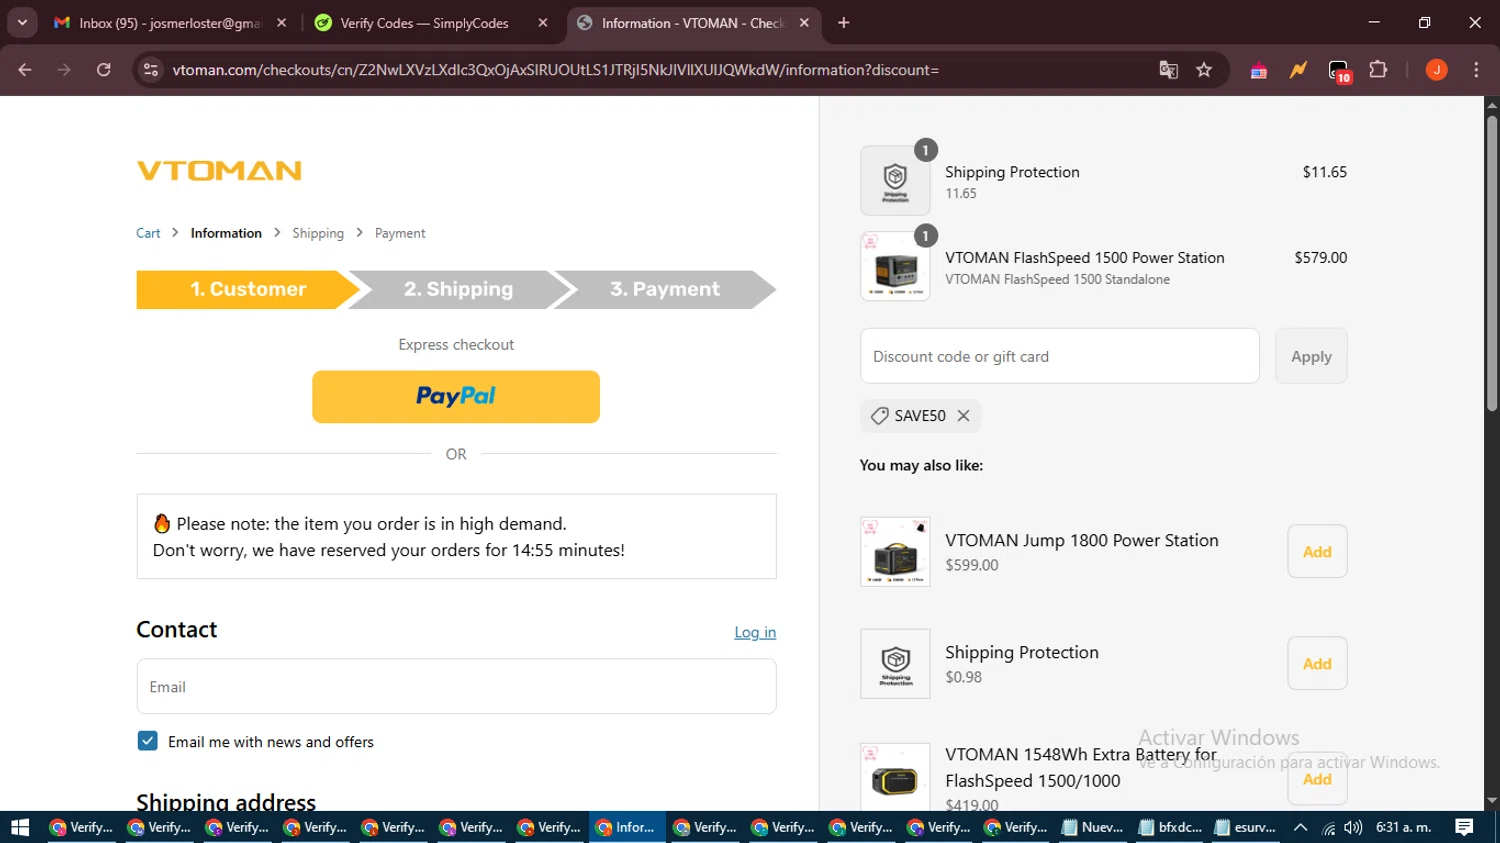
Task: Close the VTOMAN Information tab
Action: click(804, 23)
